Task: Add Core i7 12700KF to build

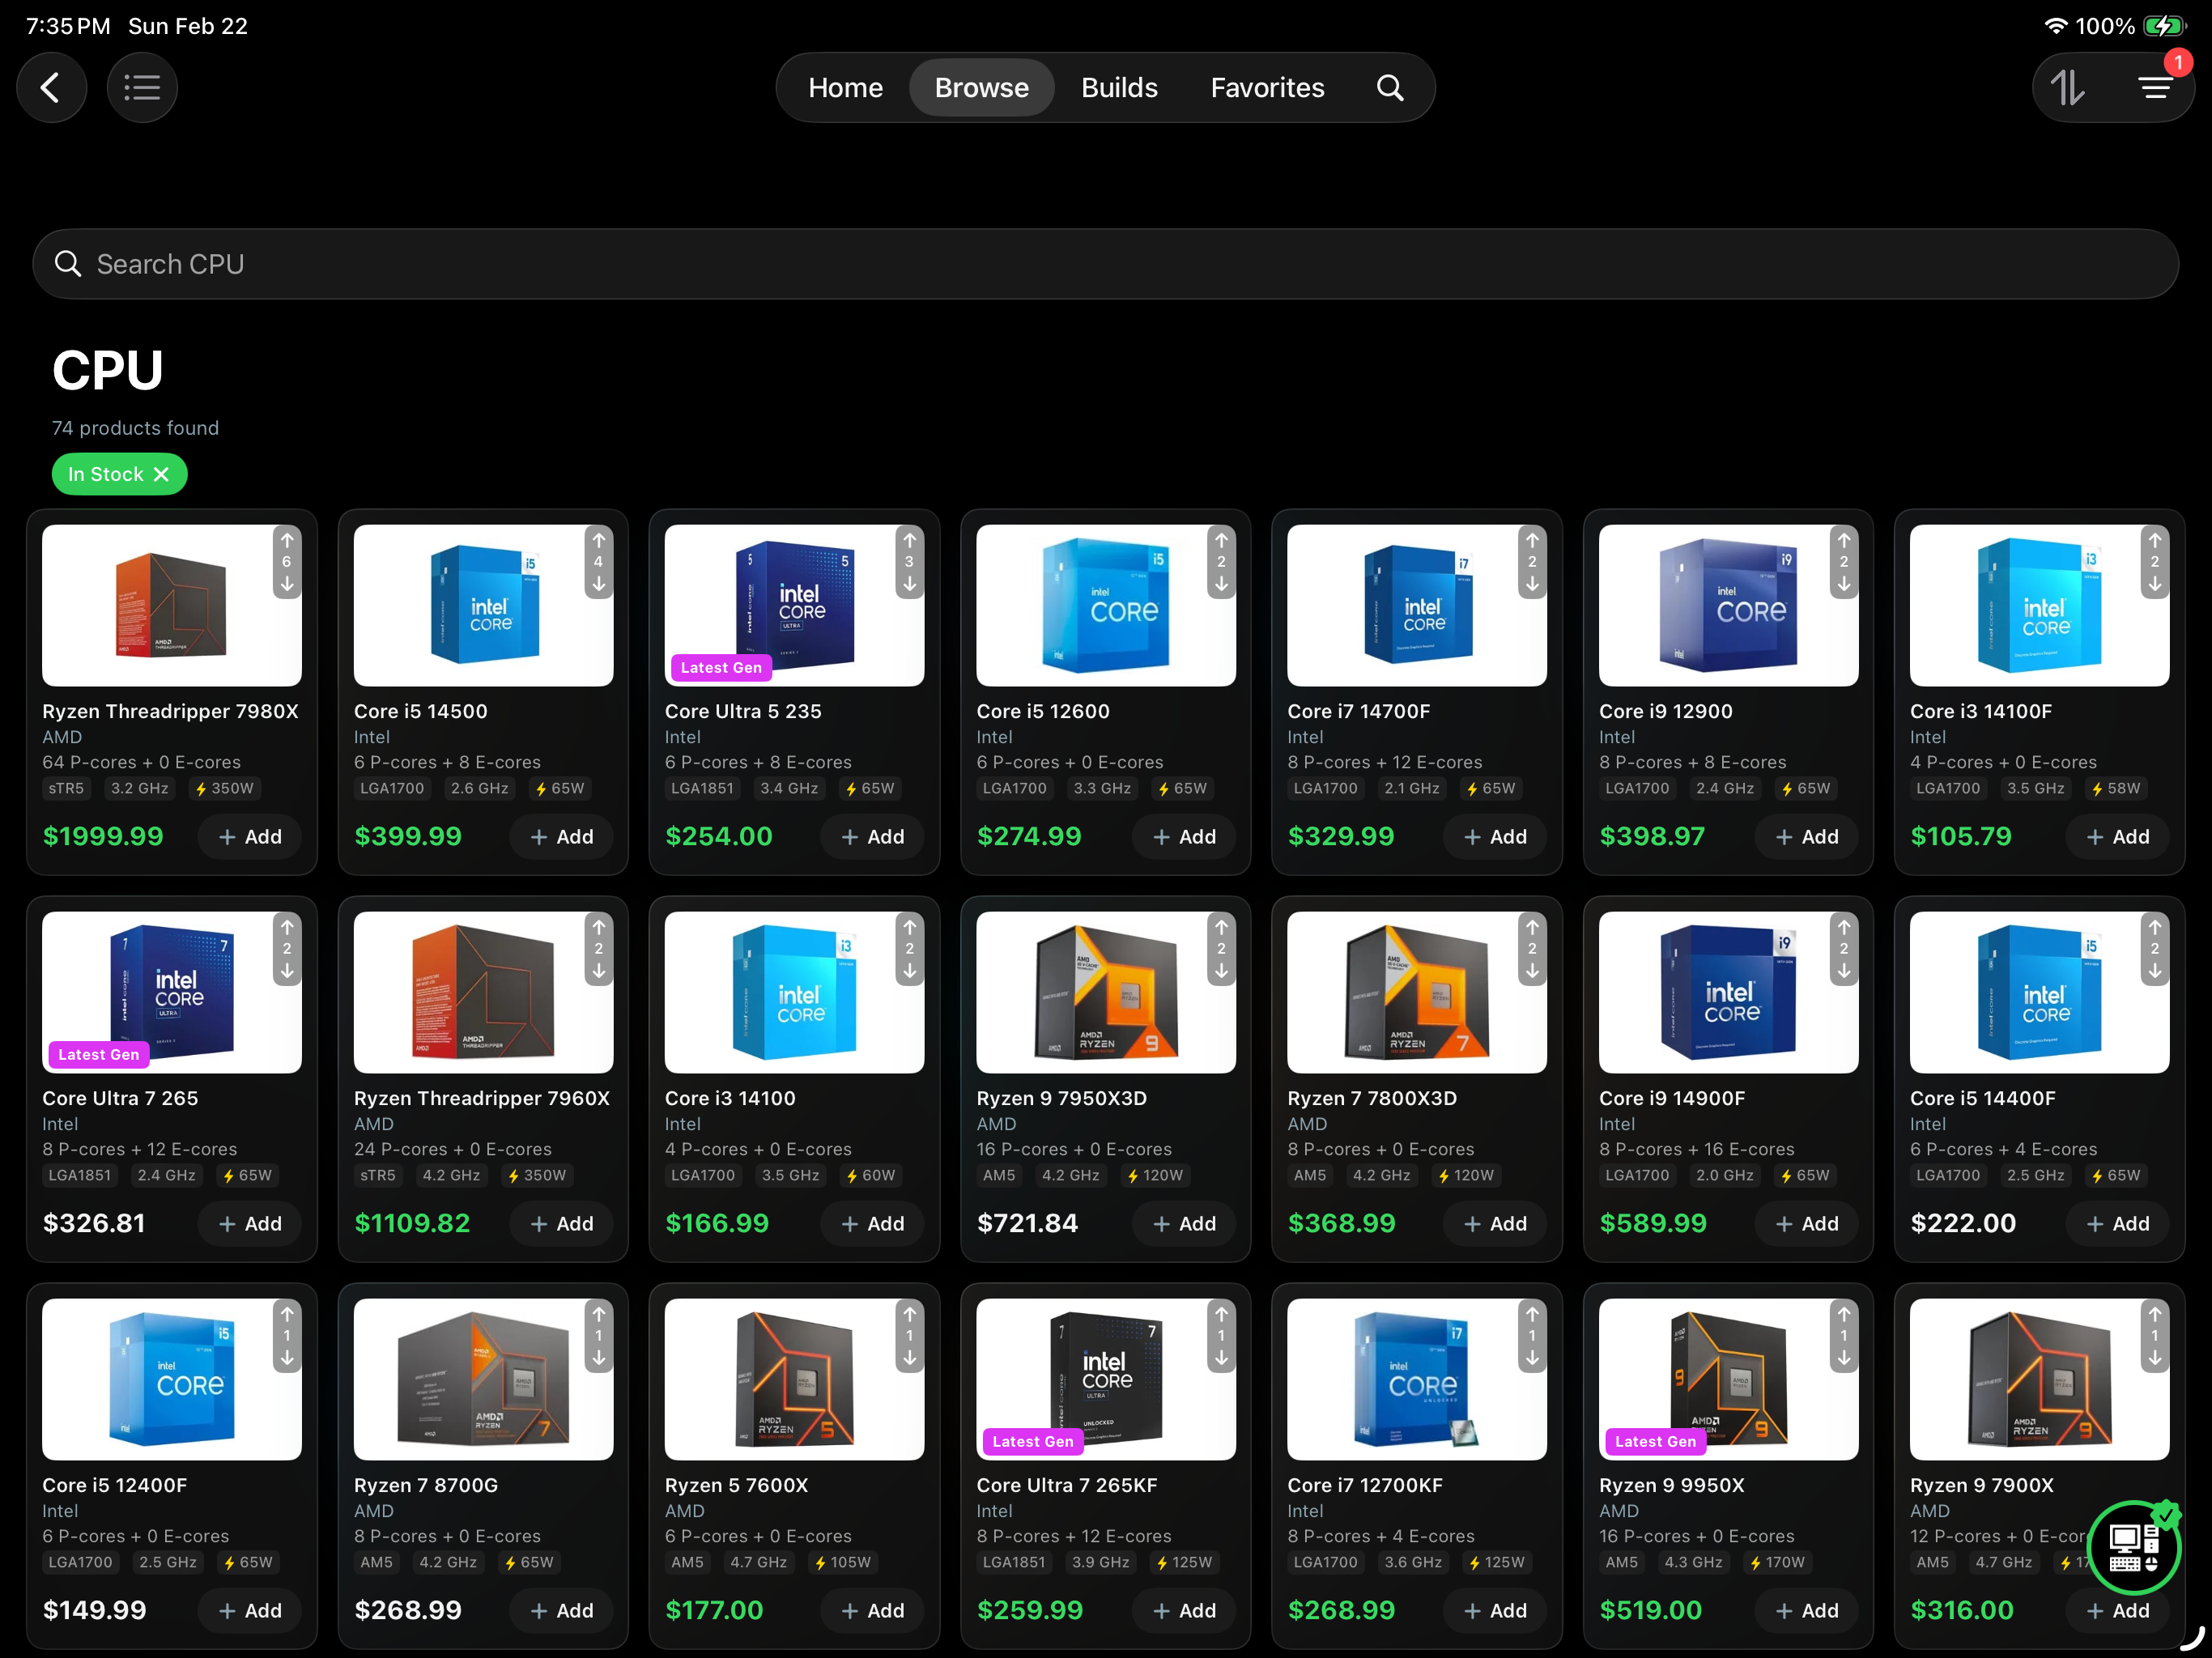Action: pyautogui.click(x=1496, y=1611)
